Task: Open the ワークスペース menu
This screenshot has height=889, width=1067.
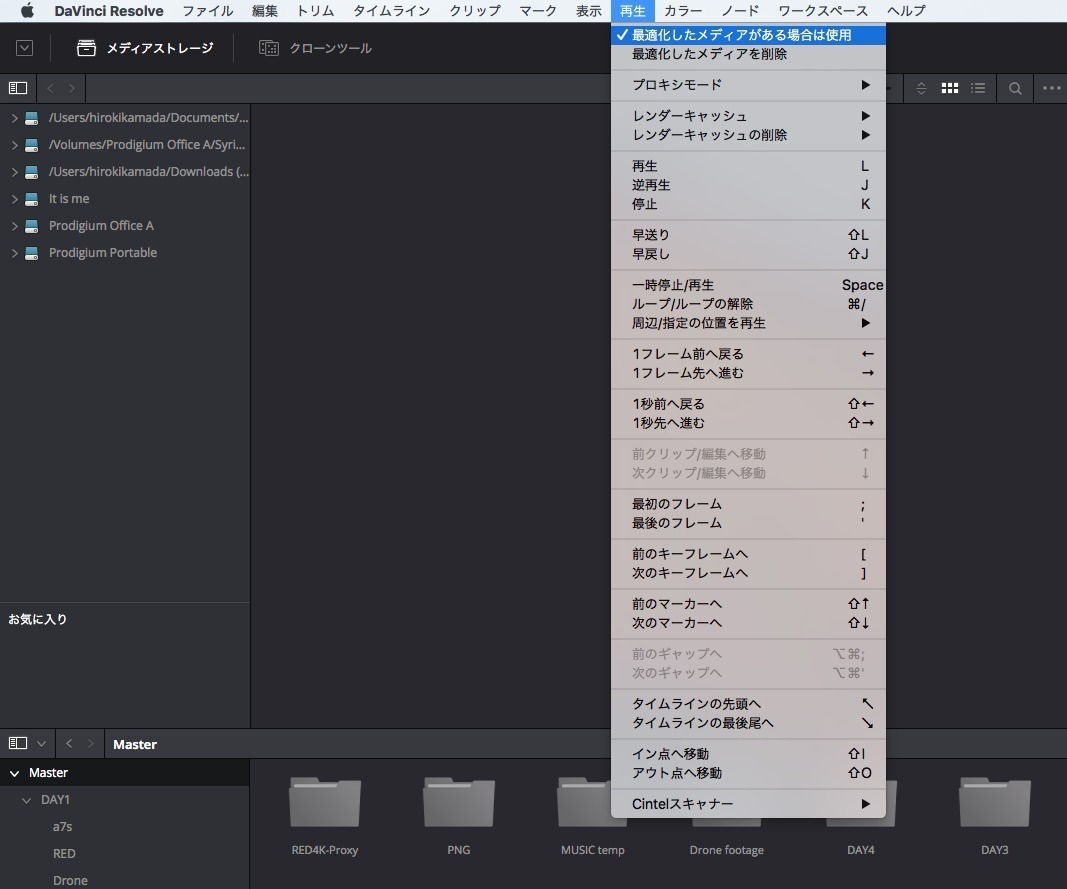Action: (823, 11)
